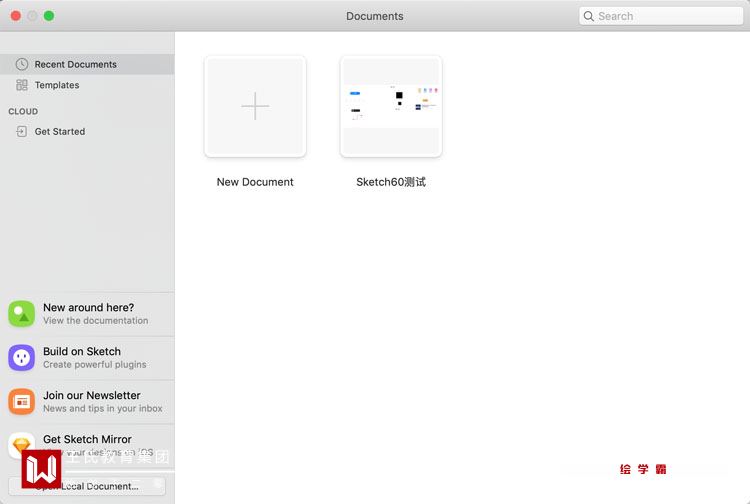The height and width of the screenshot is (504, 750).
Task: Click View the documentation subtitle
Action: point(96,320)
